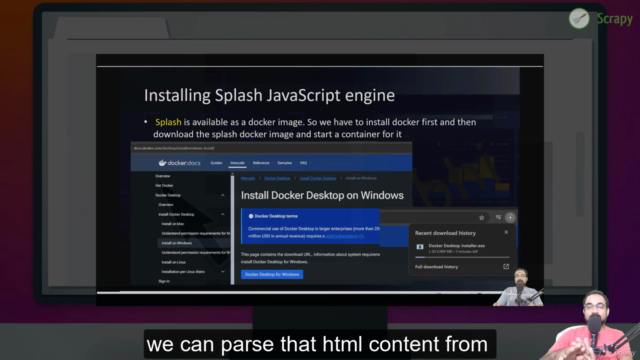Select Install on Windows in sidebar

click(177, 243)
